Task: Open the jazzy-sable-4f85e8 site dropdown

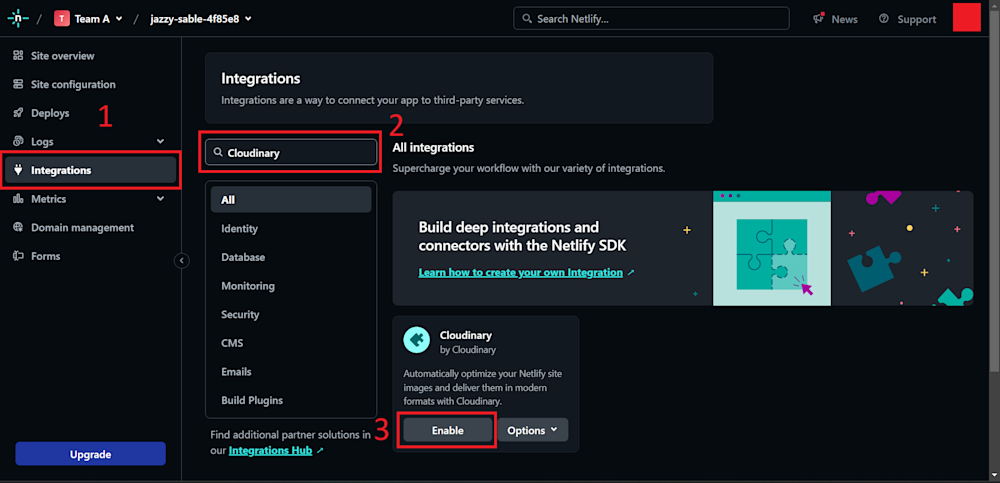Action: 201,18
